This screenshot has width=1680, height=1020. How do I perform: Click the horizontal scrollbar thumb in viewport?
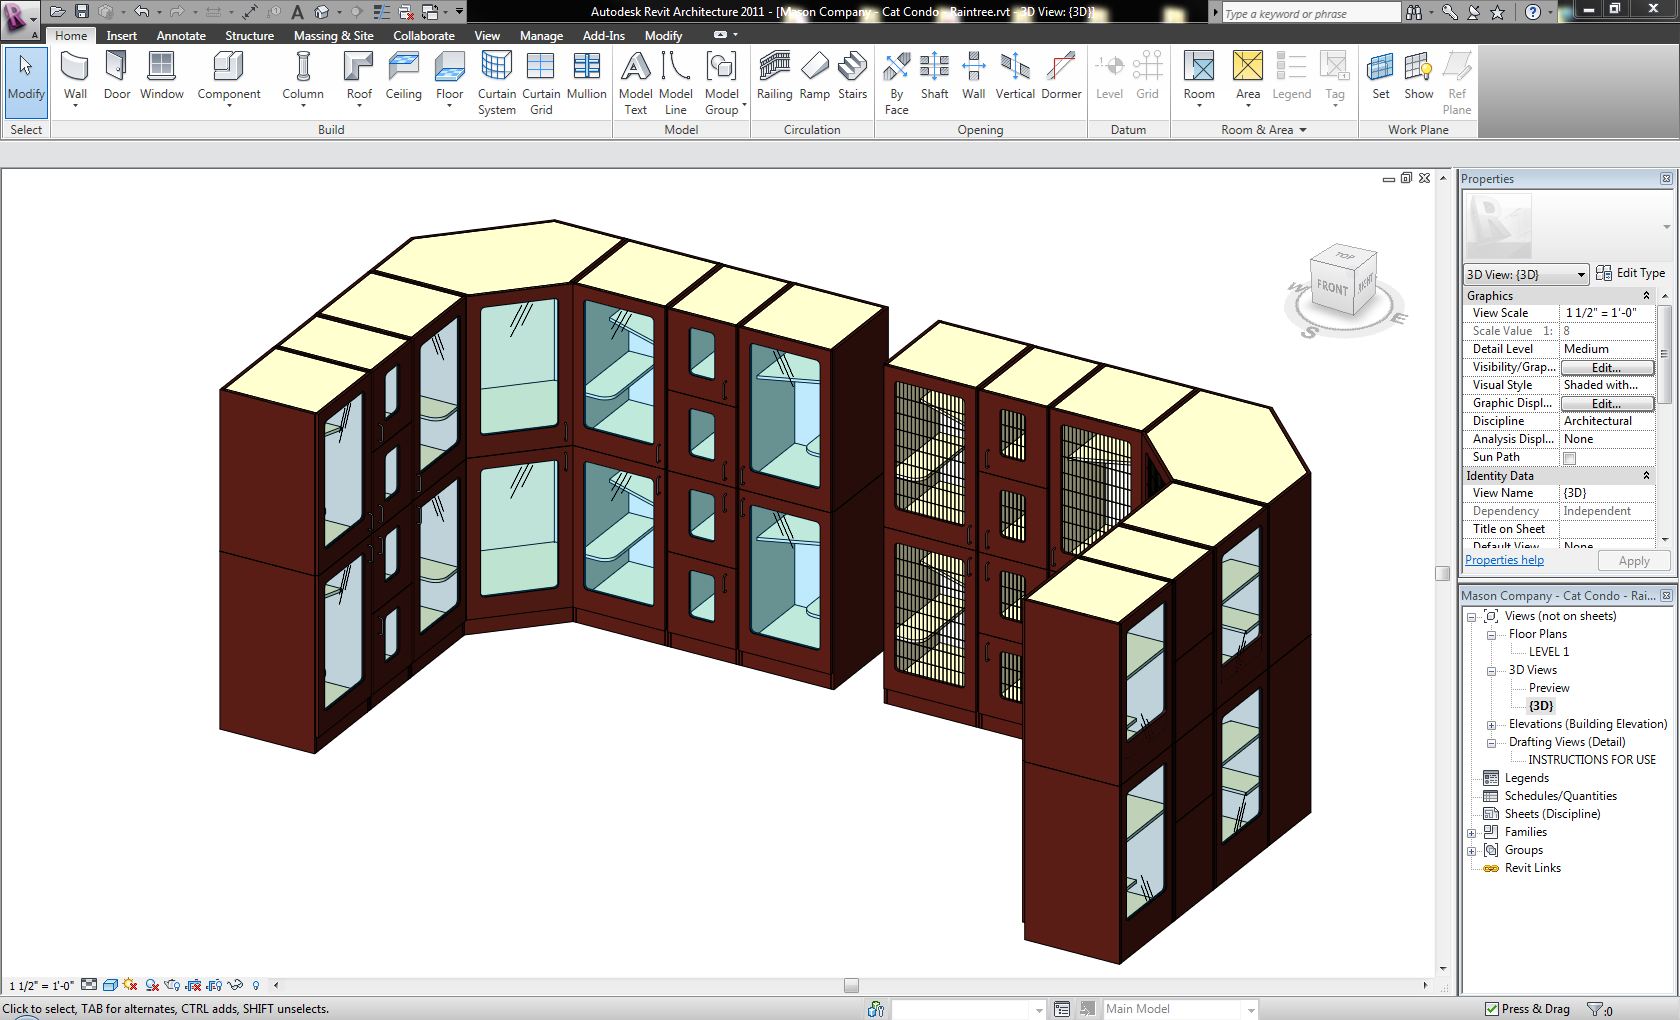tap(851, 985)
